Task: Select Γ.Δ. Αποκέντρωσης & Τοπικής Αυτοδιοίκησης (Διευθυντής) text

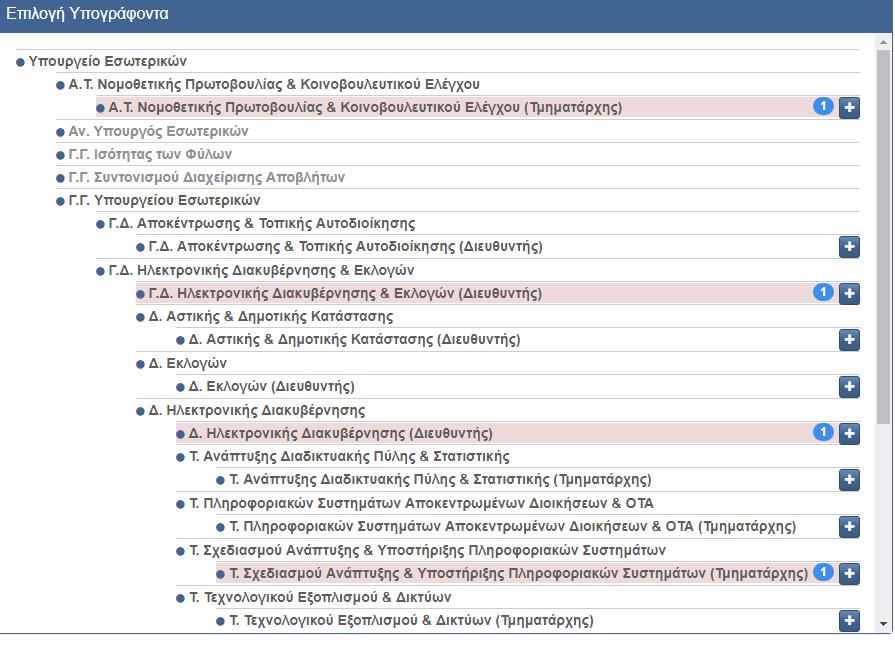Action: pos(345,247)
